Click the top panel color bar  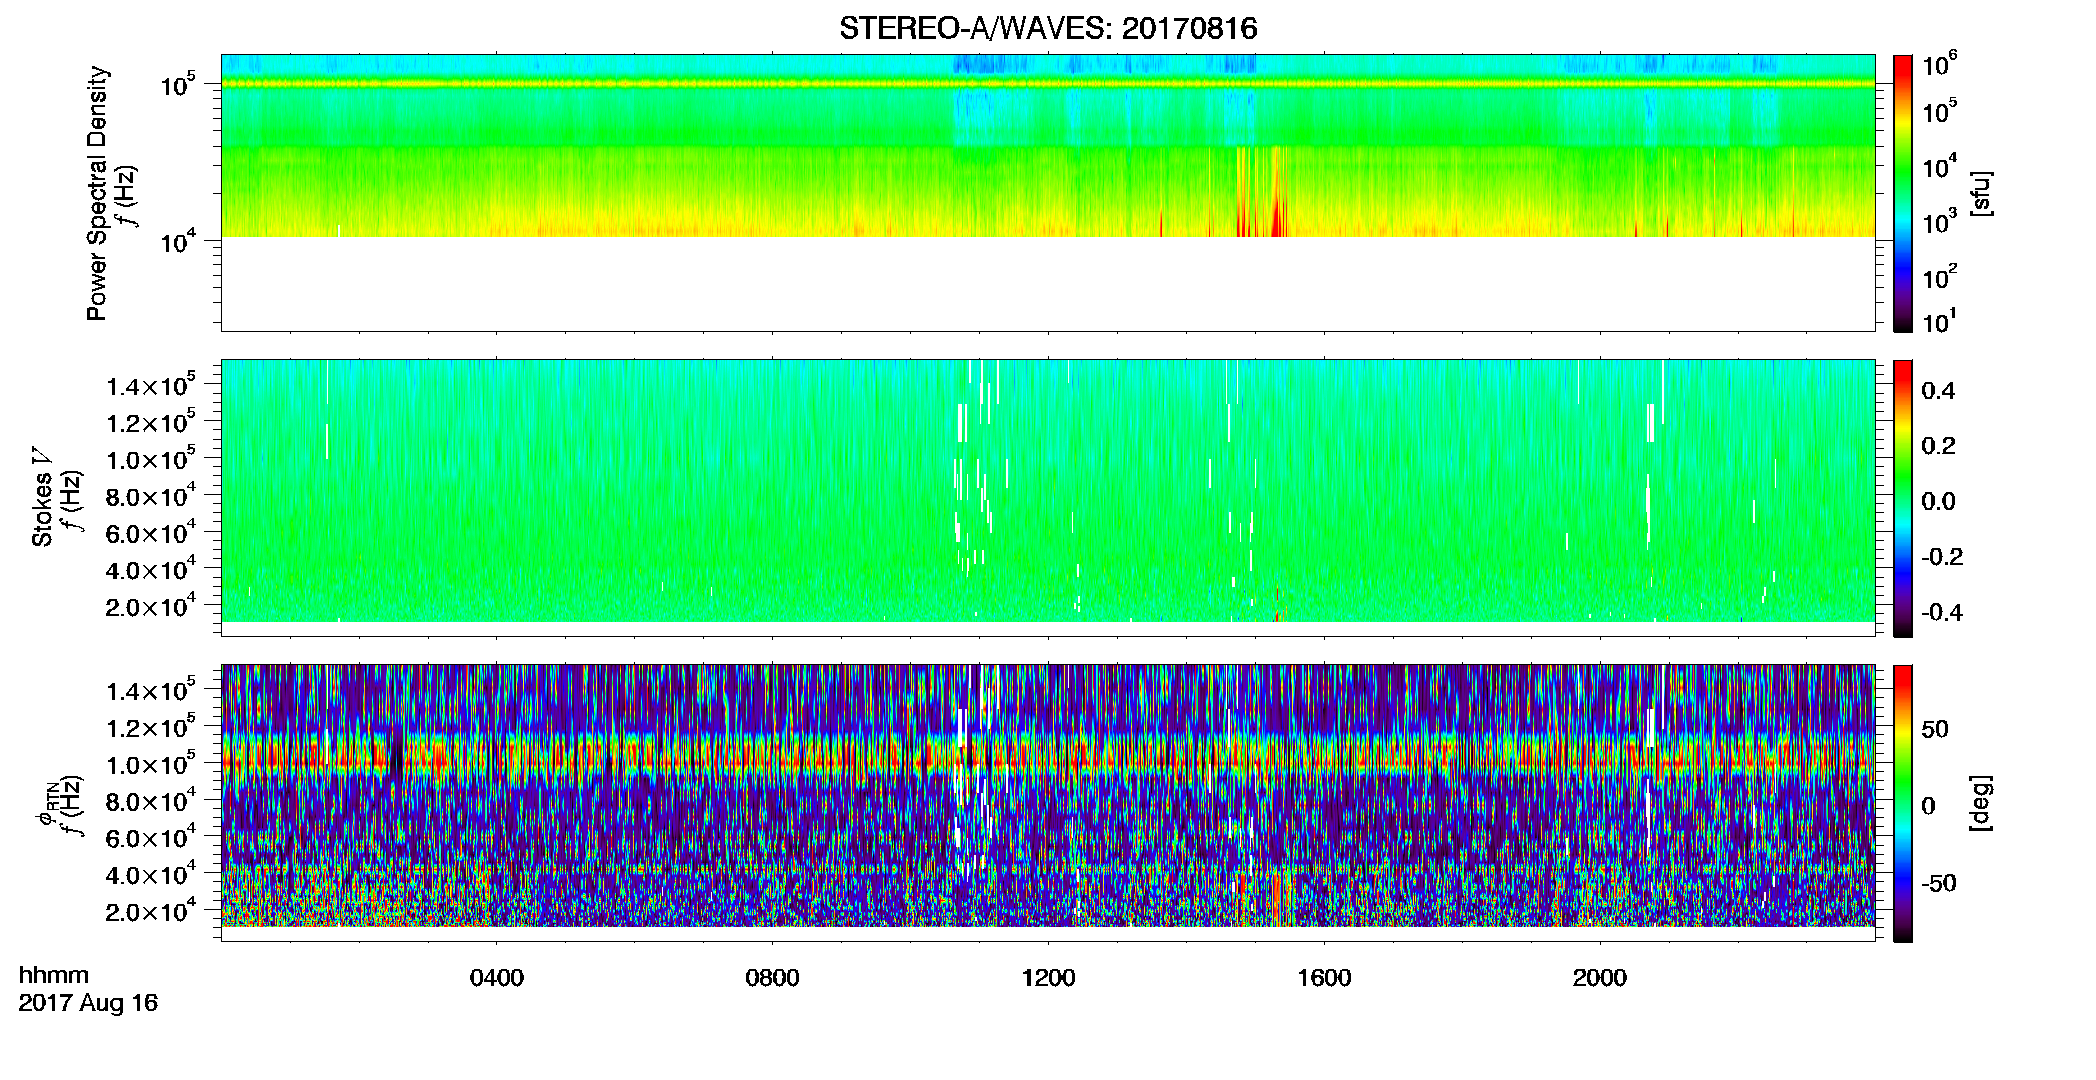click(x=1903, y=192)
